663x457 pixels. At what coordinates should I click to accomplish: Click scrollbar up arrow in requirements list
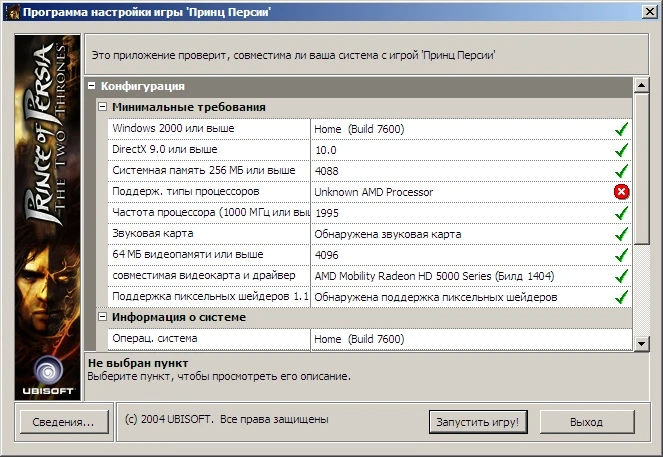click(x=641, y=86)
